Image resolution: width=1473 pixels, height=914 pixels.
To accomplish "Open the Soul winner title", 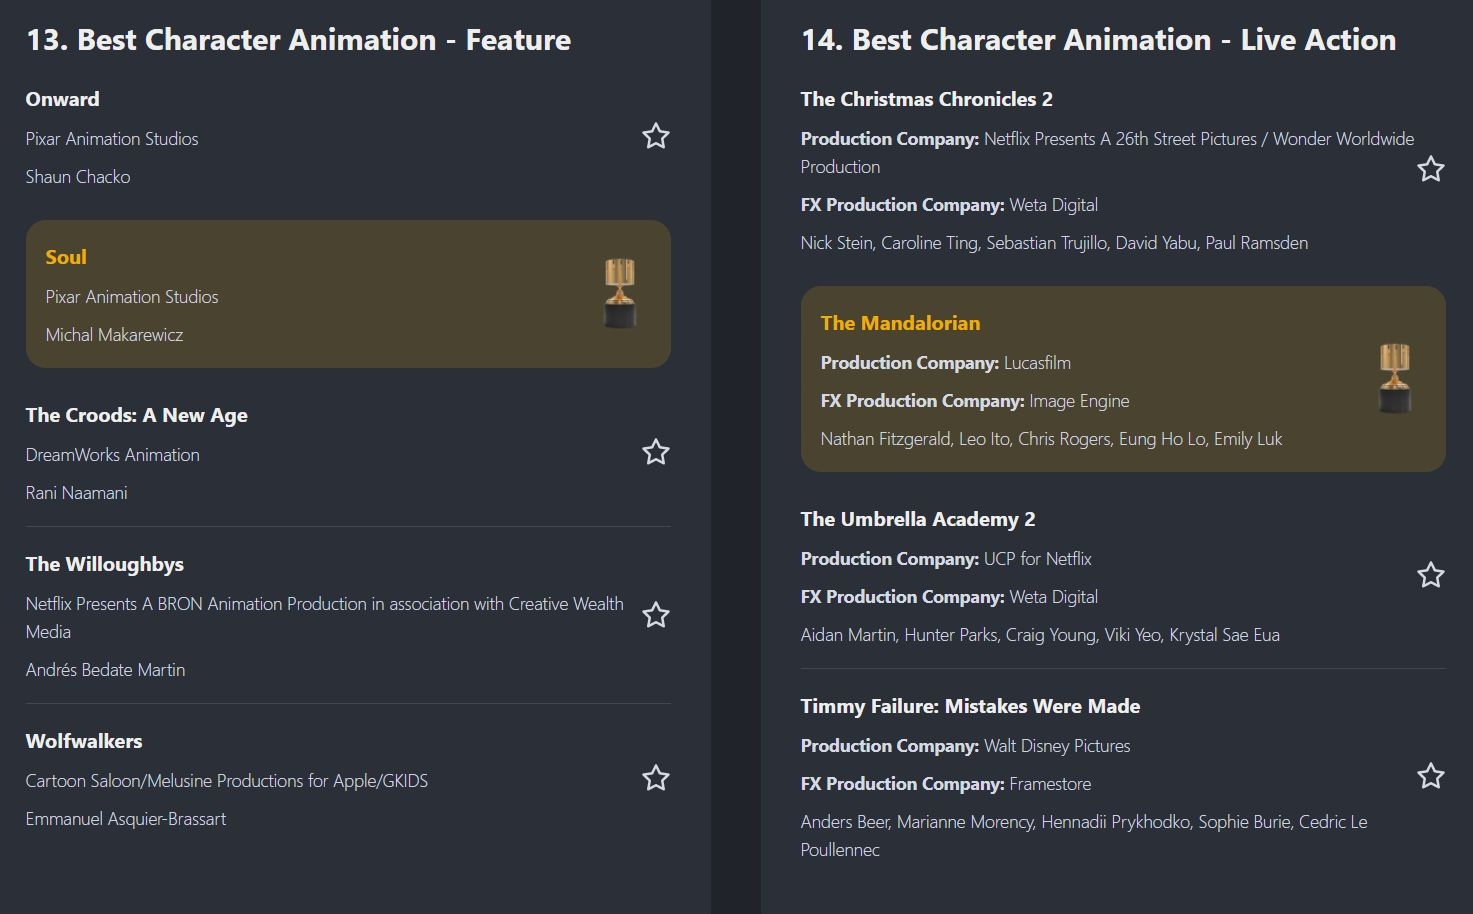I will point(66,257).
